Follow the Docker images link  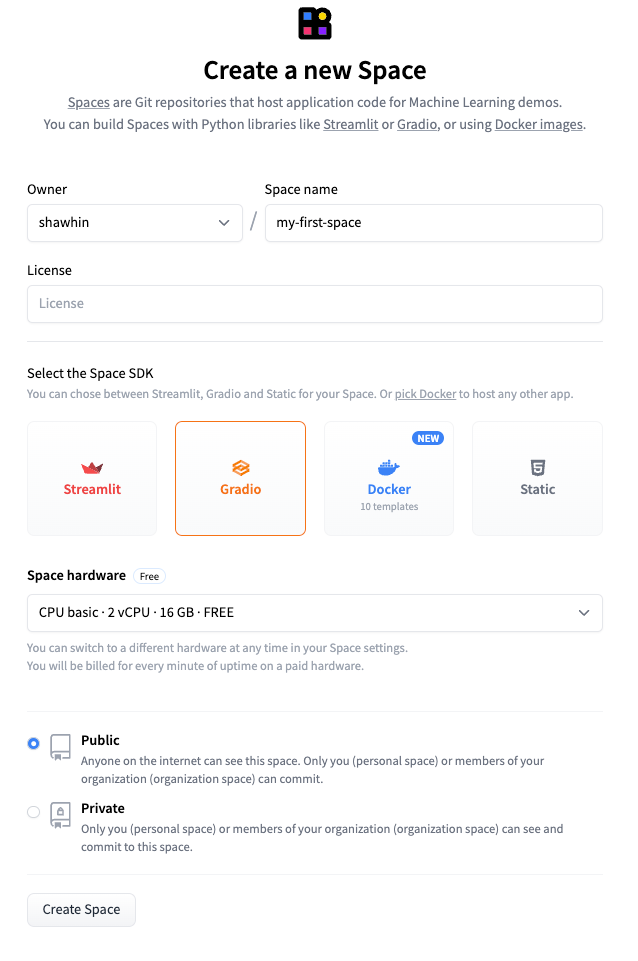pyautogui.click(x=538, y=125)
